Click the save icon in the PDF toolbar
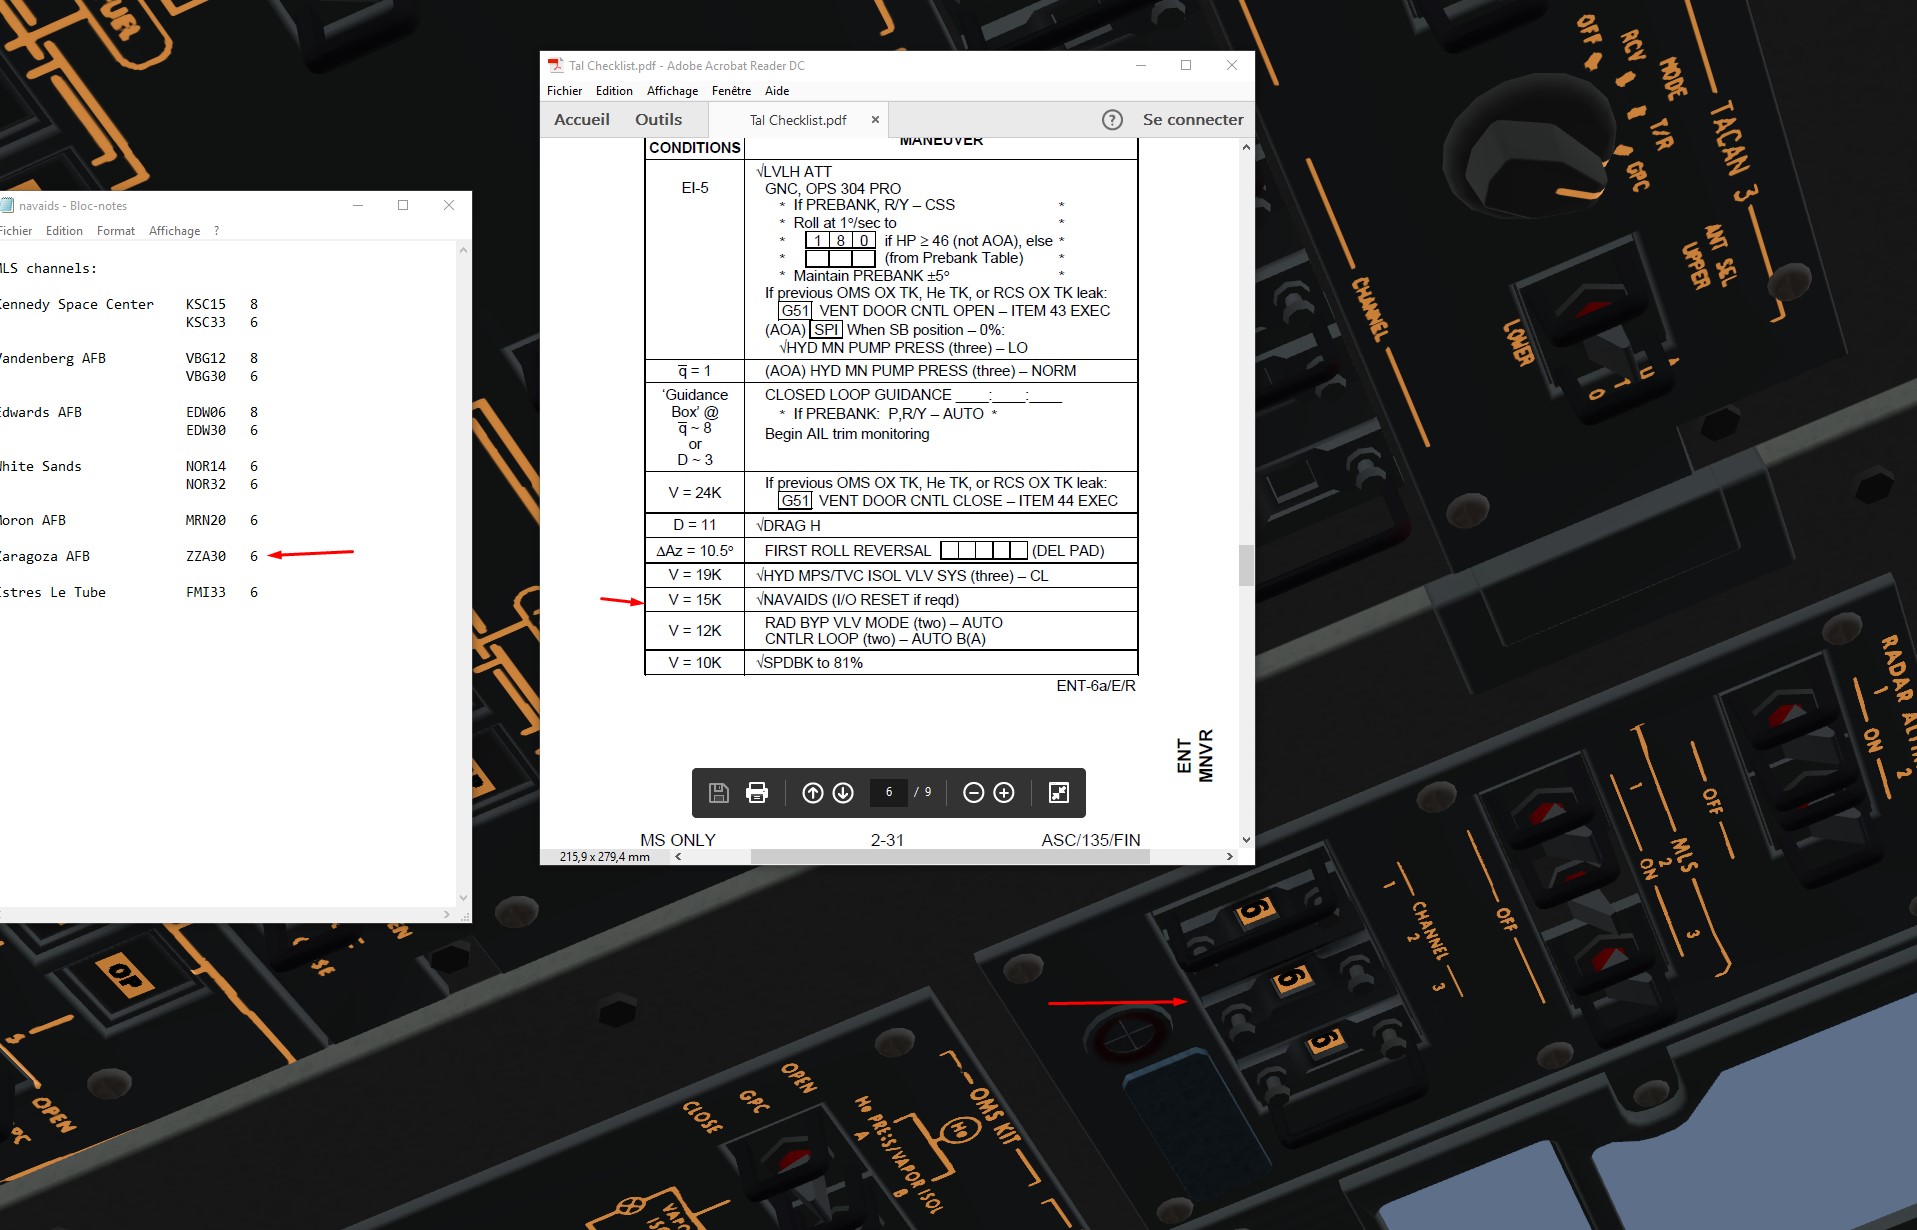The height and width of the screenshot is (1230, 1917). (x=718, y=793)
